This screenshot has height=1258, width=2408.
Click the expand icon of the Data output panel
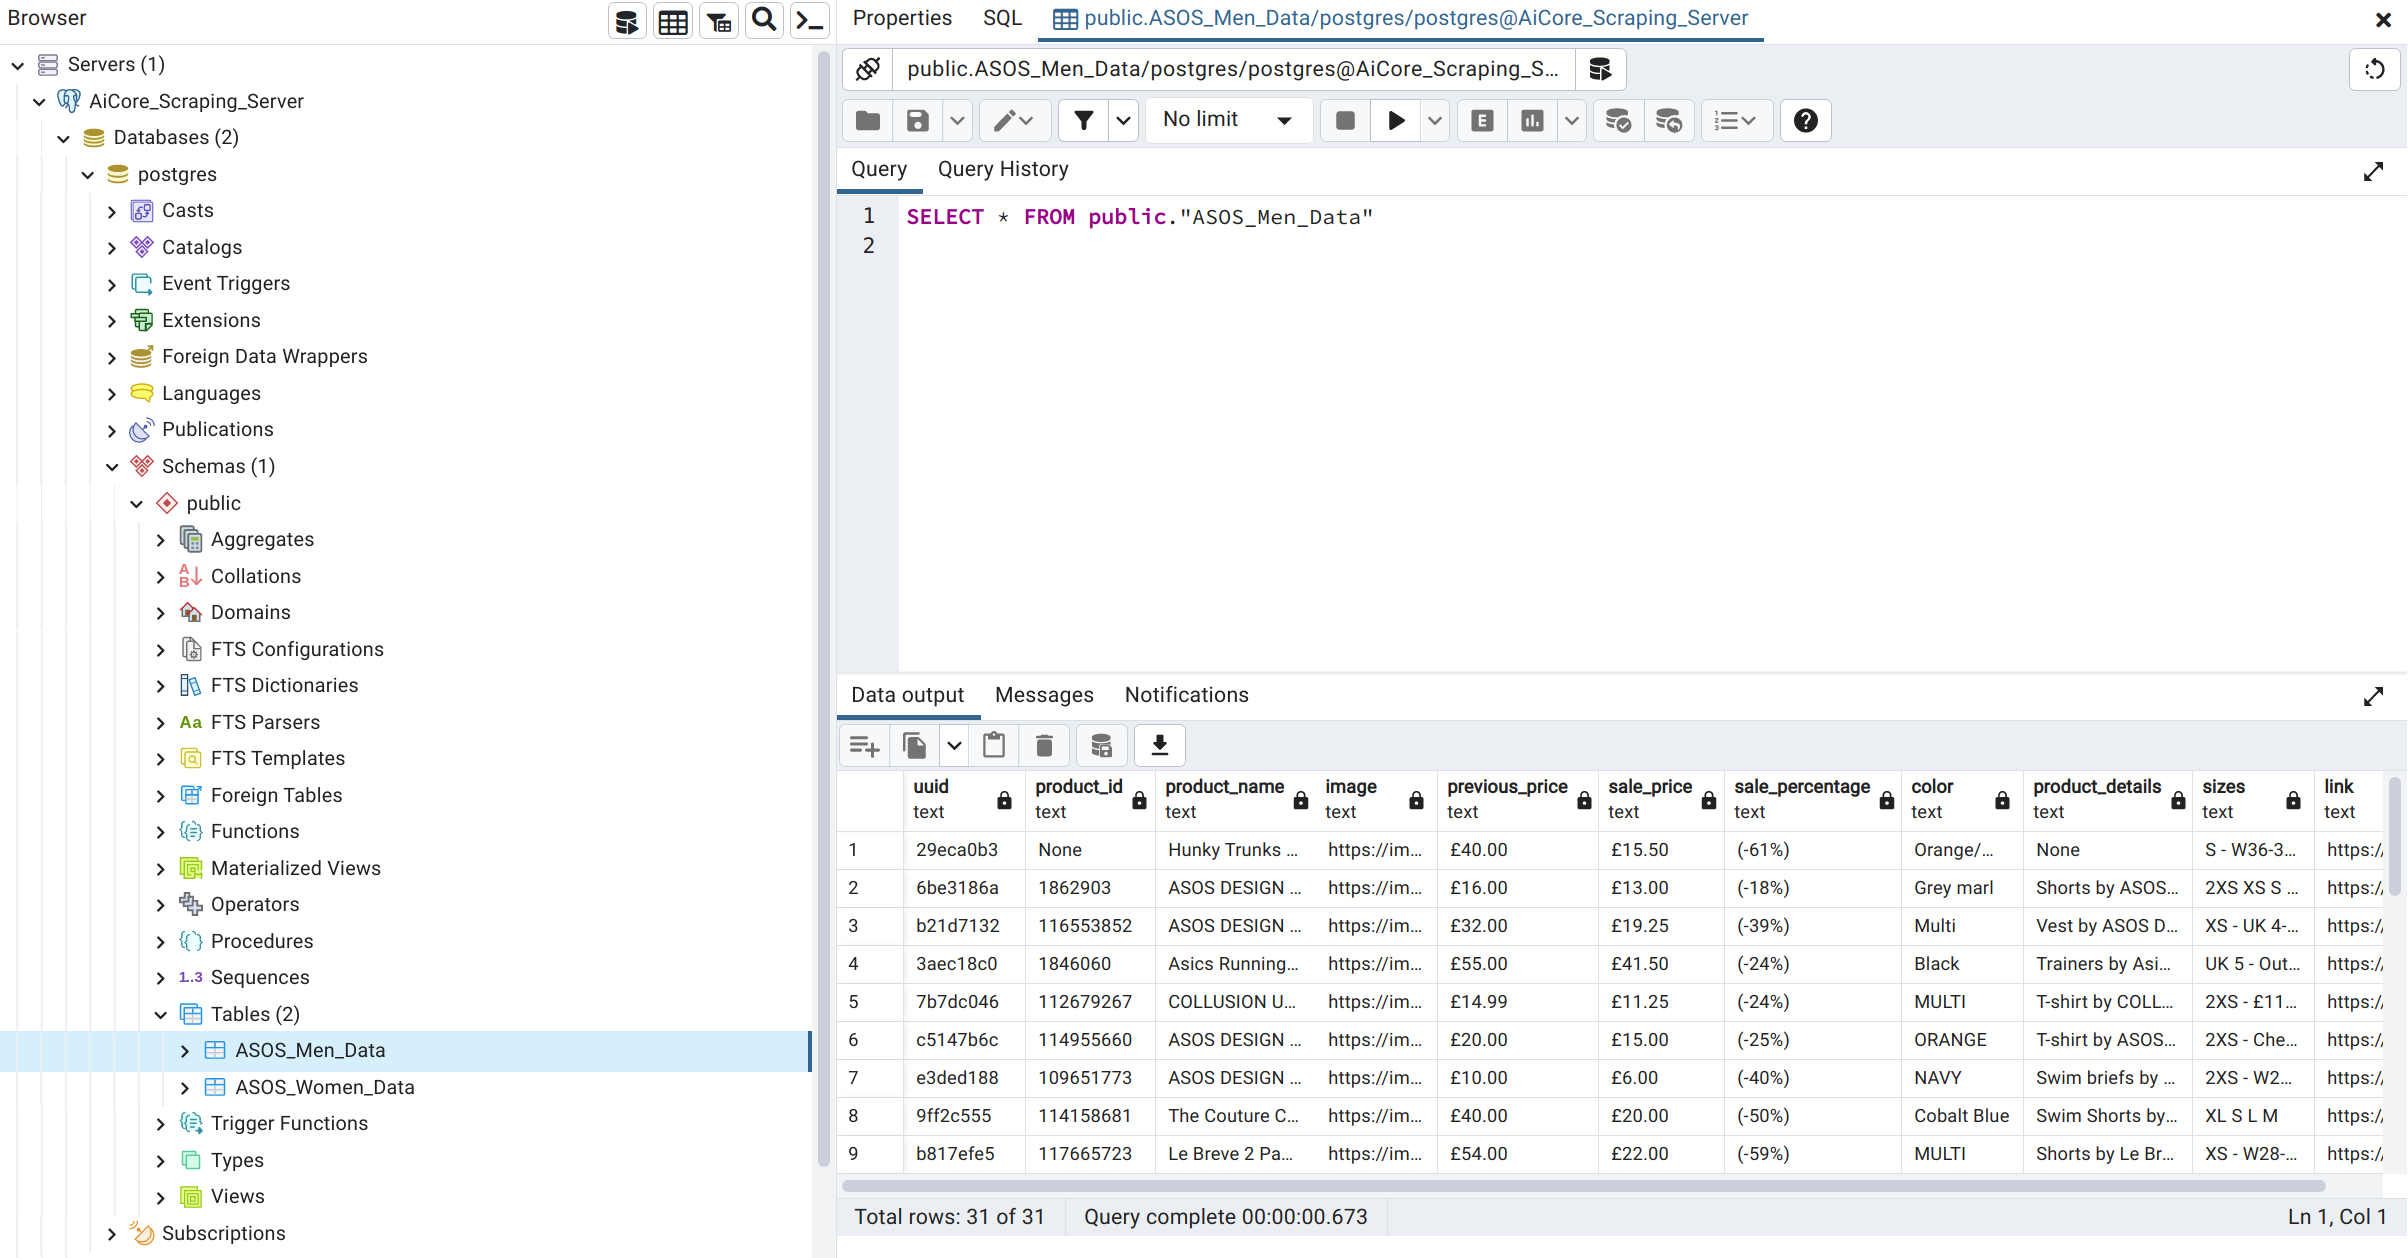(x=2373, y=696)
